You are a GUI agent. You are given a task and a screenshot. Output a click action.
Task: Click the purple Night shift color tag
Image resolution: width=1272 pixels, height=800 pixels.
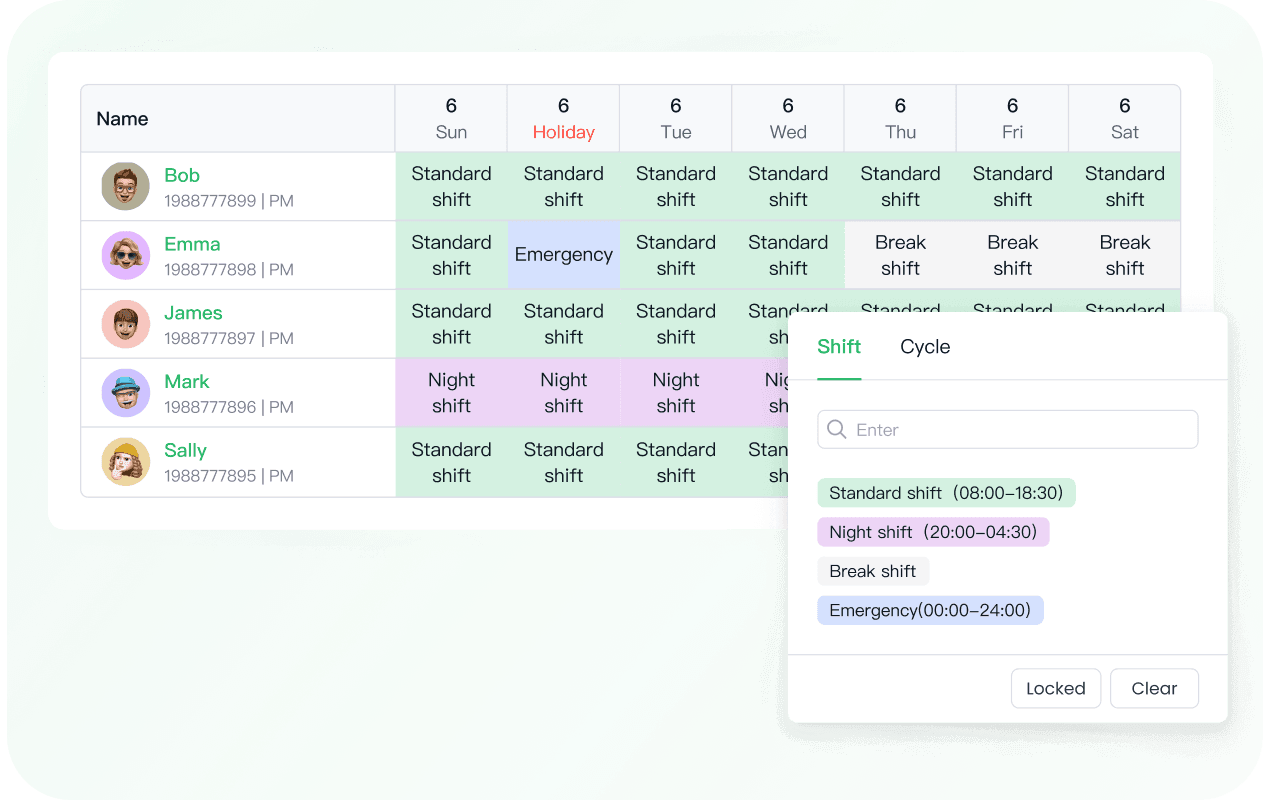point(933,532)
